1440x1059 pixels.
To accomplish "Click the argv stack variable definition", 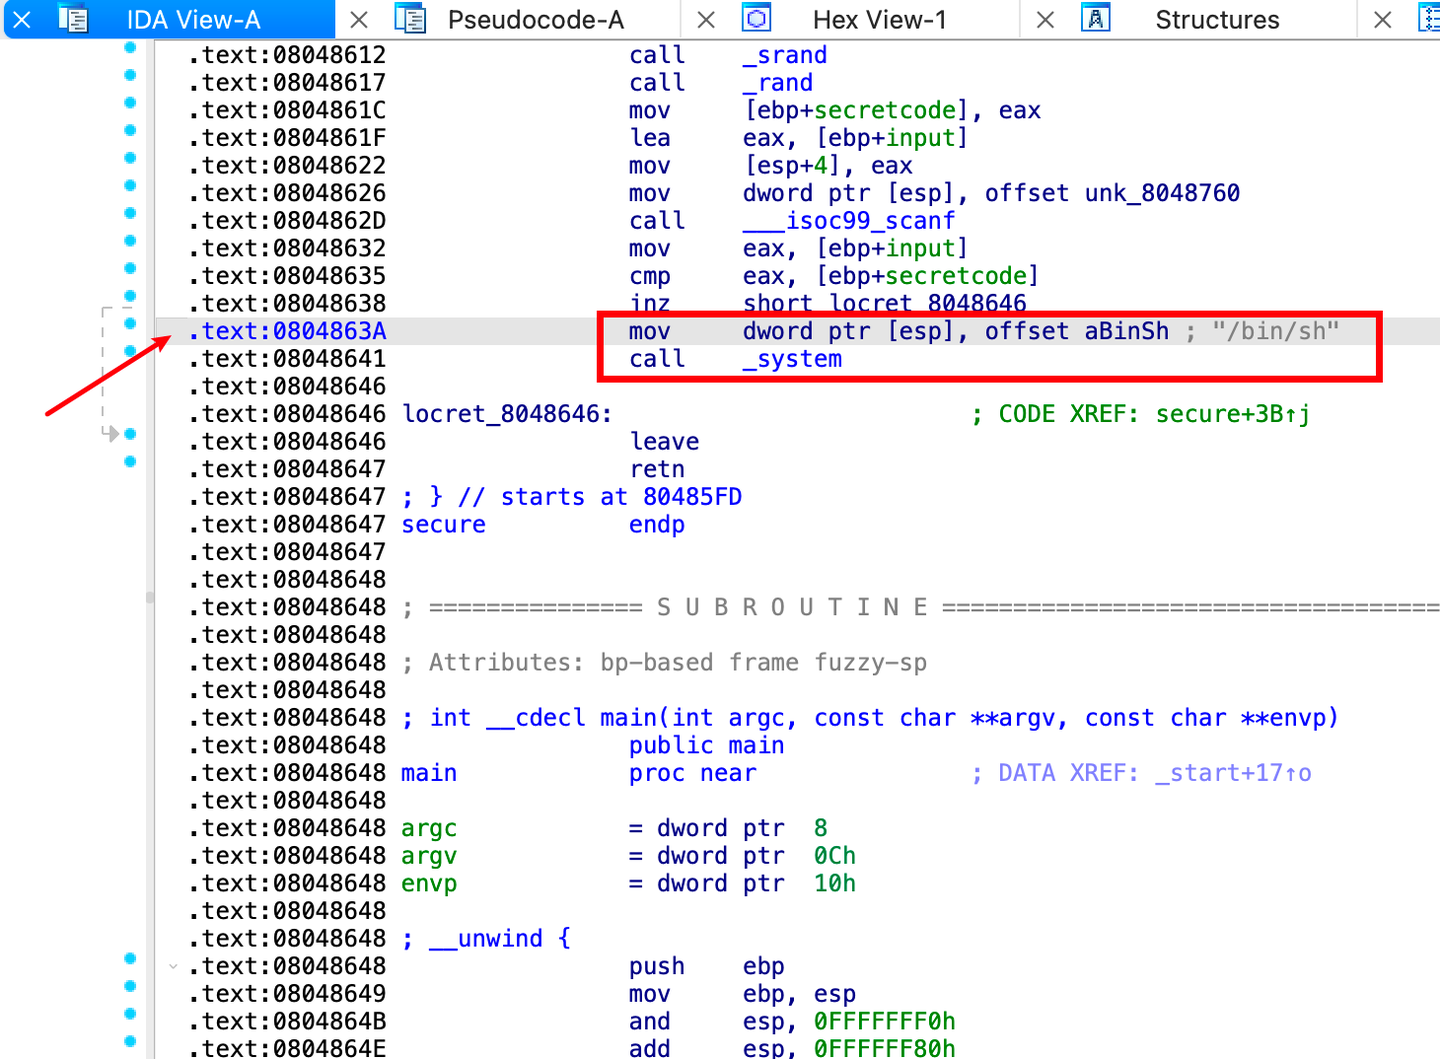I will tap(429, 856).
